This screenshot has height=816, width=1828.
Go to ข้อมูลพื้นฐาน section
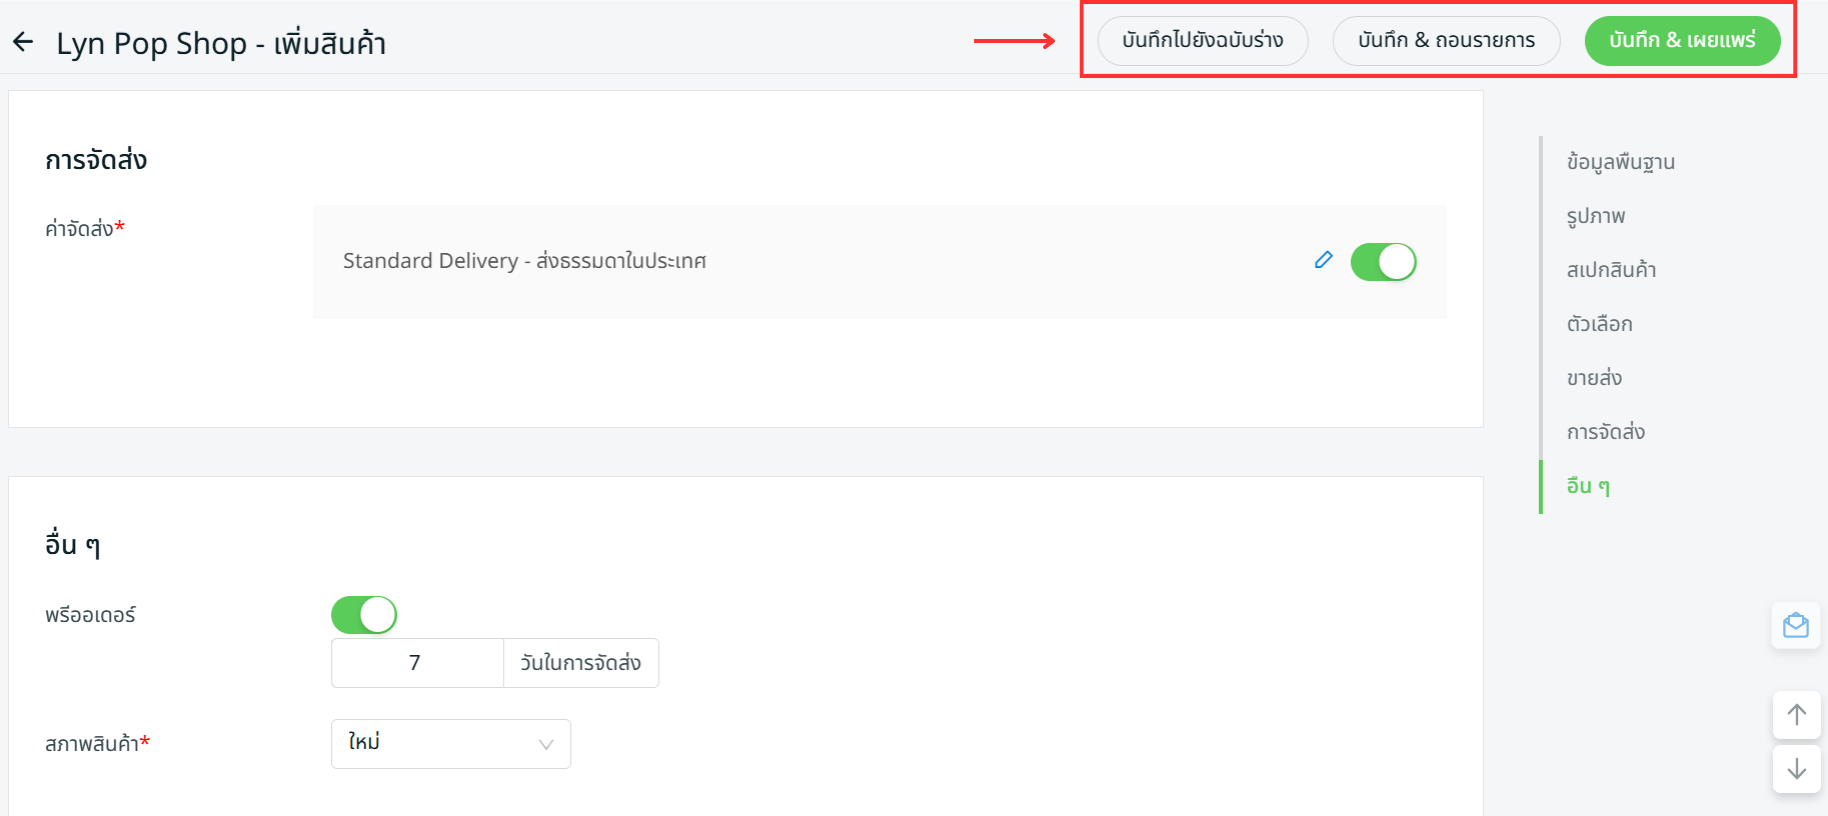(x=1620, y=162)
